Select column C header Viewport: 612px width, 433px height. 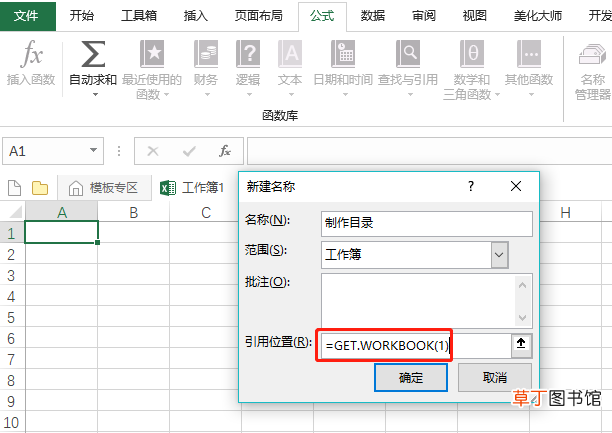[206, 212]
